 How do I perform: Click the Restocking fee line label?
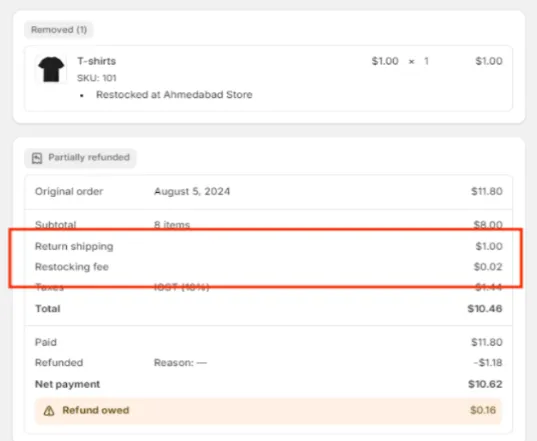pos(72,267)
